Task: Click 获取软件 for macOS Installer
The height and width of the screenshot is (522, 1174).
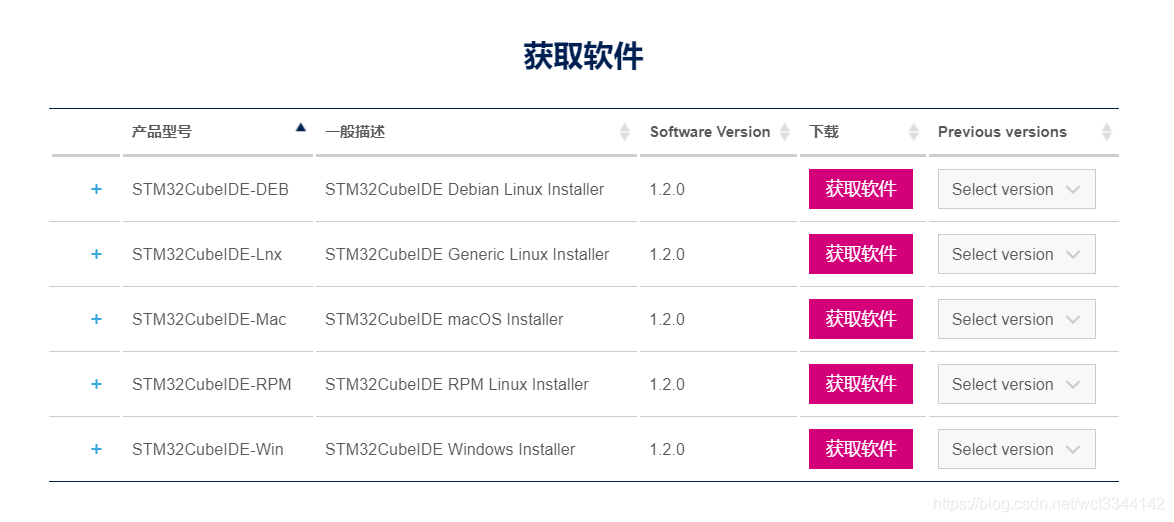Action: pos(861,319)
